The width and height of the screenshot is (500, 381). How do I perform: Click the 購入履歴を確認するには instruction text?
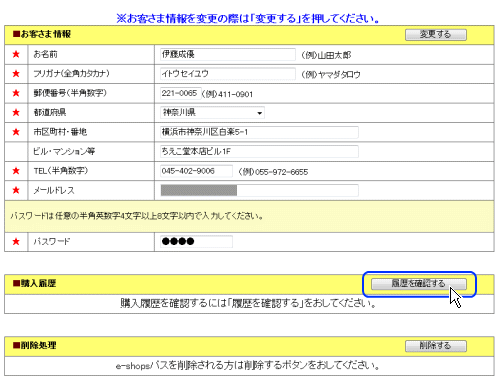click(248, 303)
